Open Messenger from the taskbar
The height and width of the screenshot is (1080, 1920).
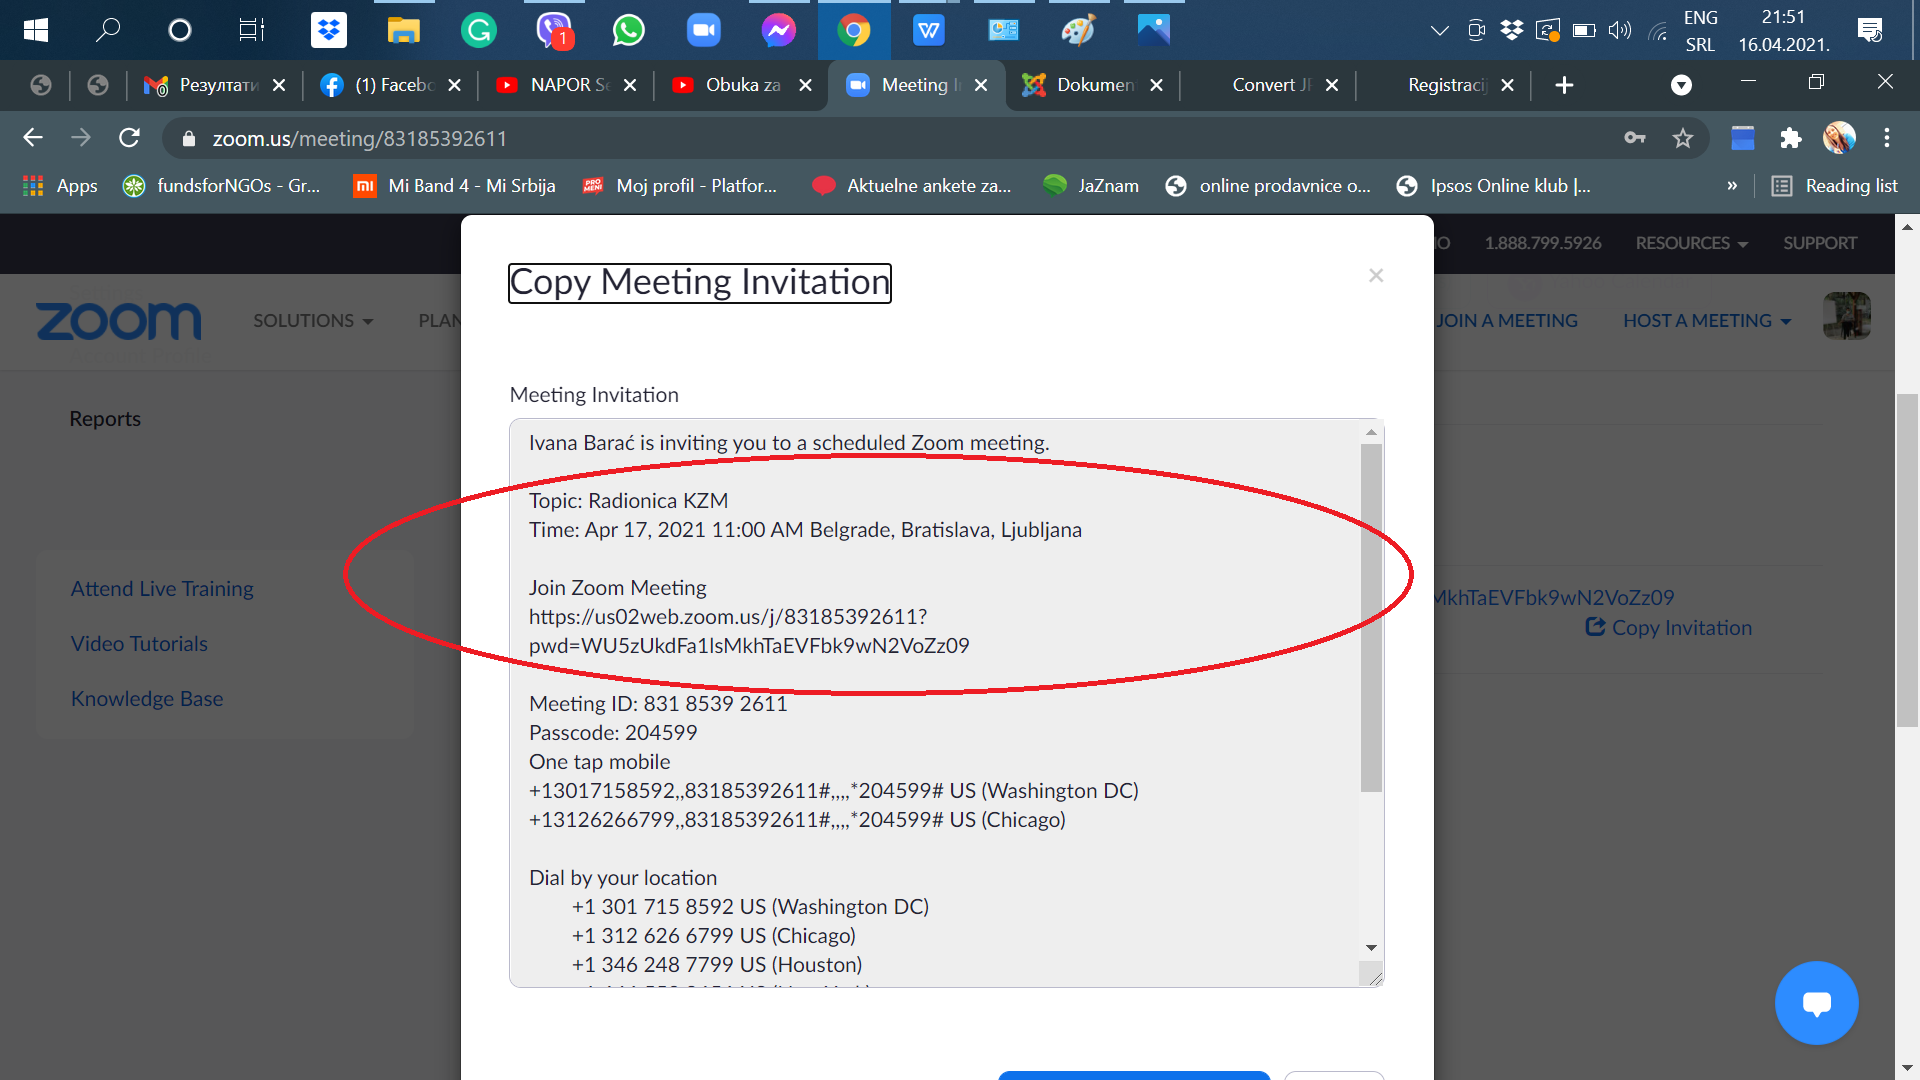pos(779,30)
